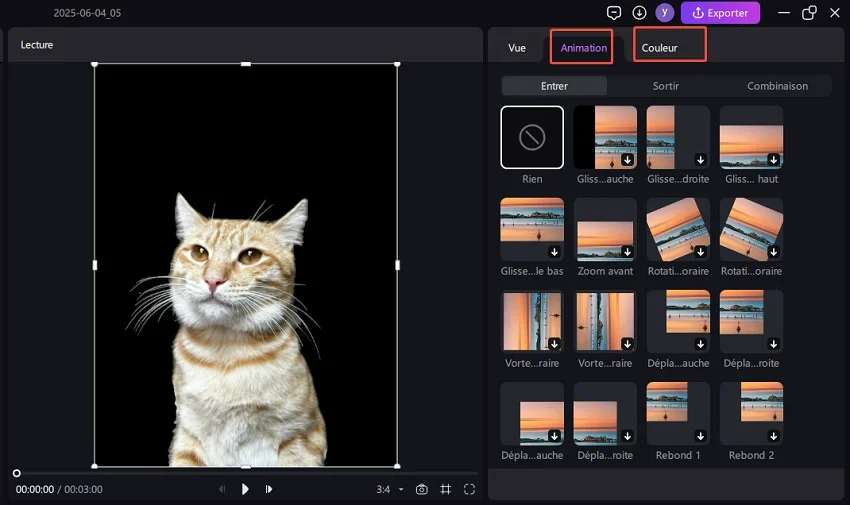Step to the previous frame

pos(222,489)
